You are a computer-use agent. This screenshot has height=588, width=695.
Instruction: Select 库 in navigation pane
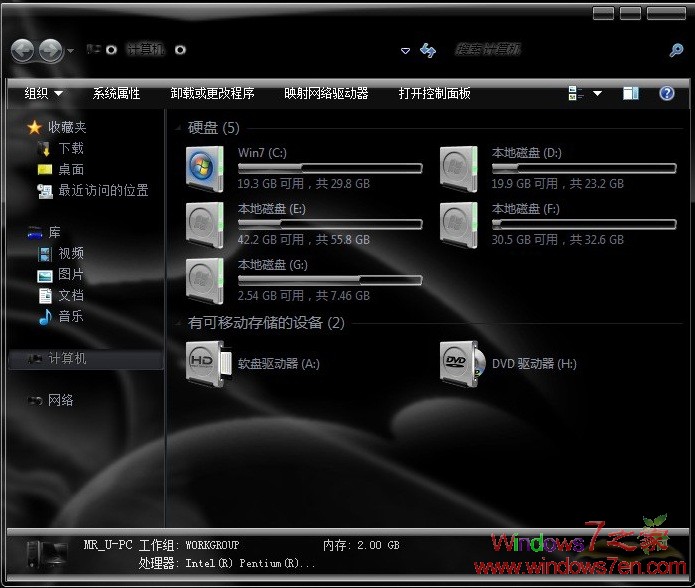coord(54,232)
